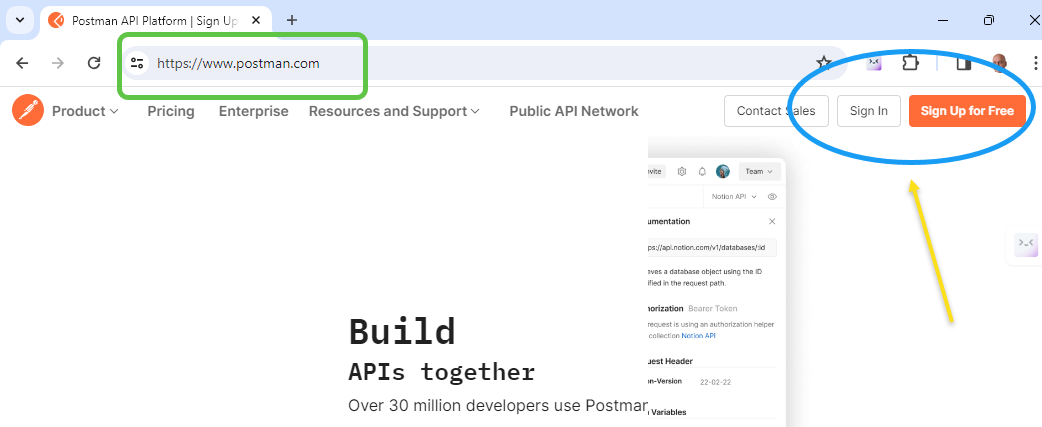
Task: Expand the Resources and Support menu
Action: [x=394, y=111]
